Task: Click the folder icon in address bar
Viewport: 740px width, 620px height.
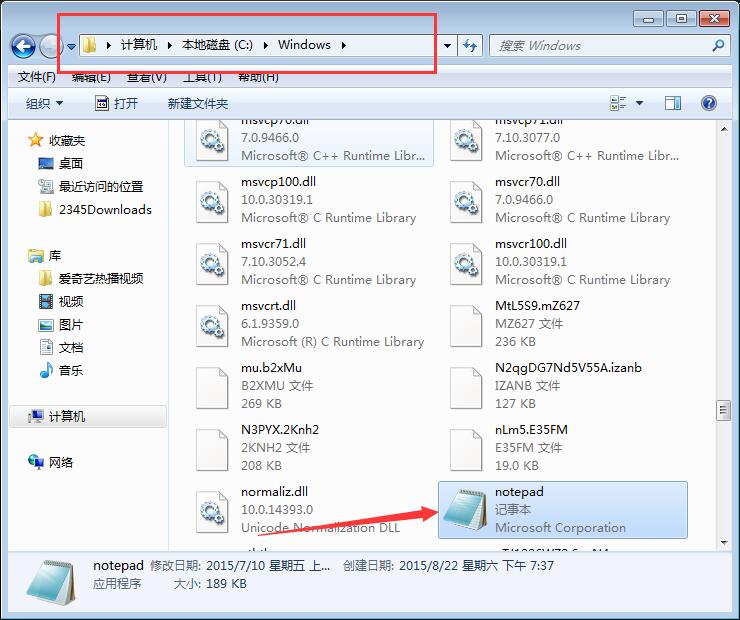Action: point(89,45)
